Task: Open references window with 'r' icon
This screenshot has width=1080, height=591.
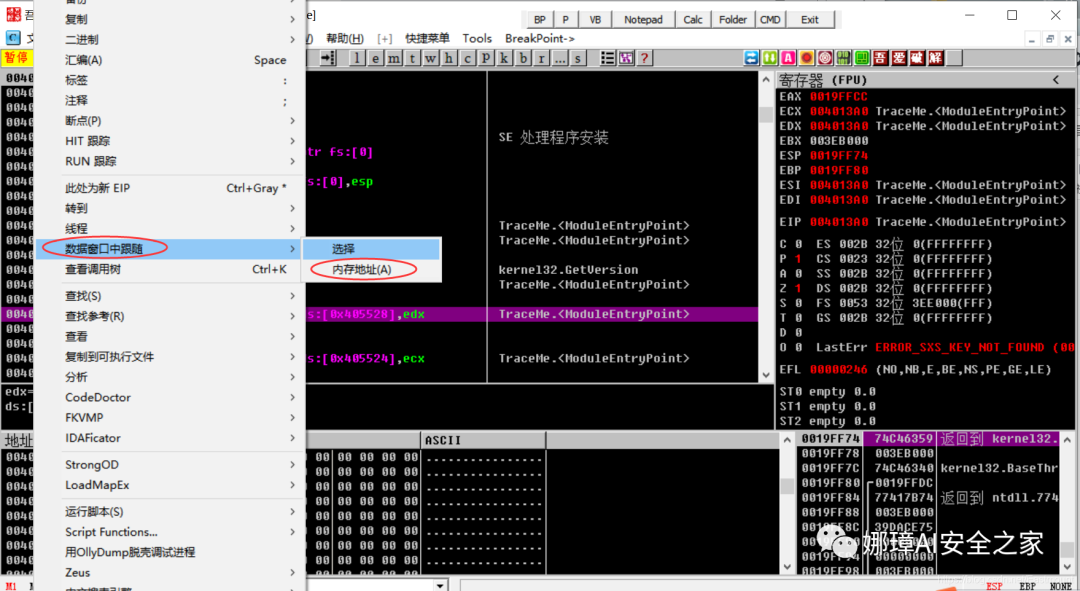Action: [541, 59]
